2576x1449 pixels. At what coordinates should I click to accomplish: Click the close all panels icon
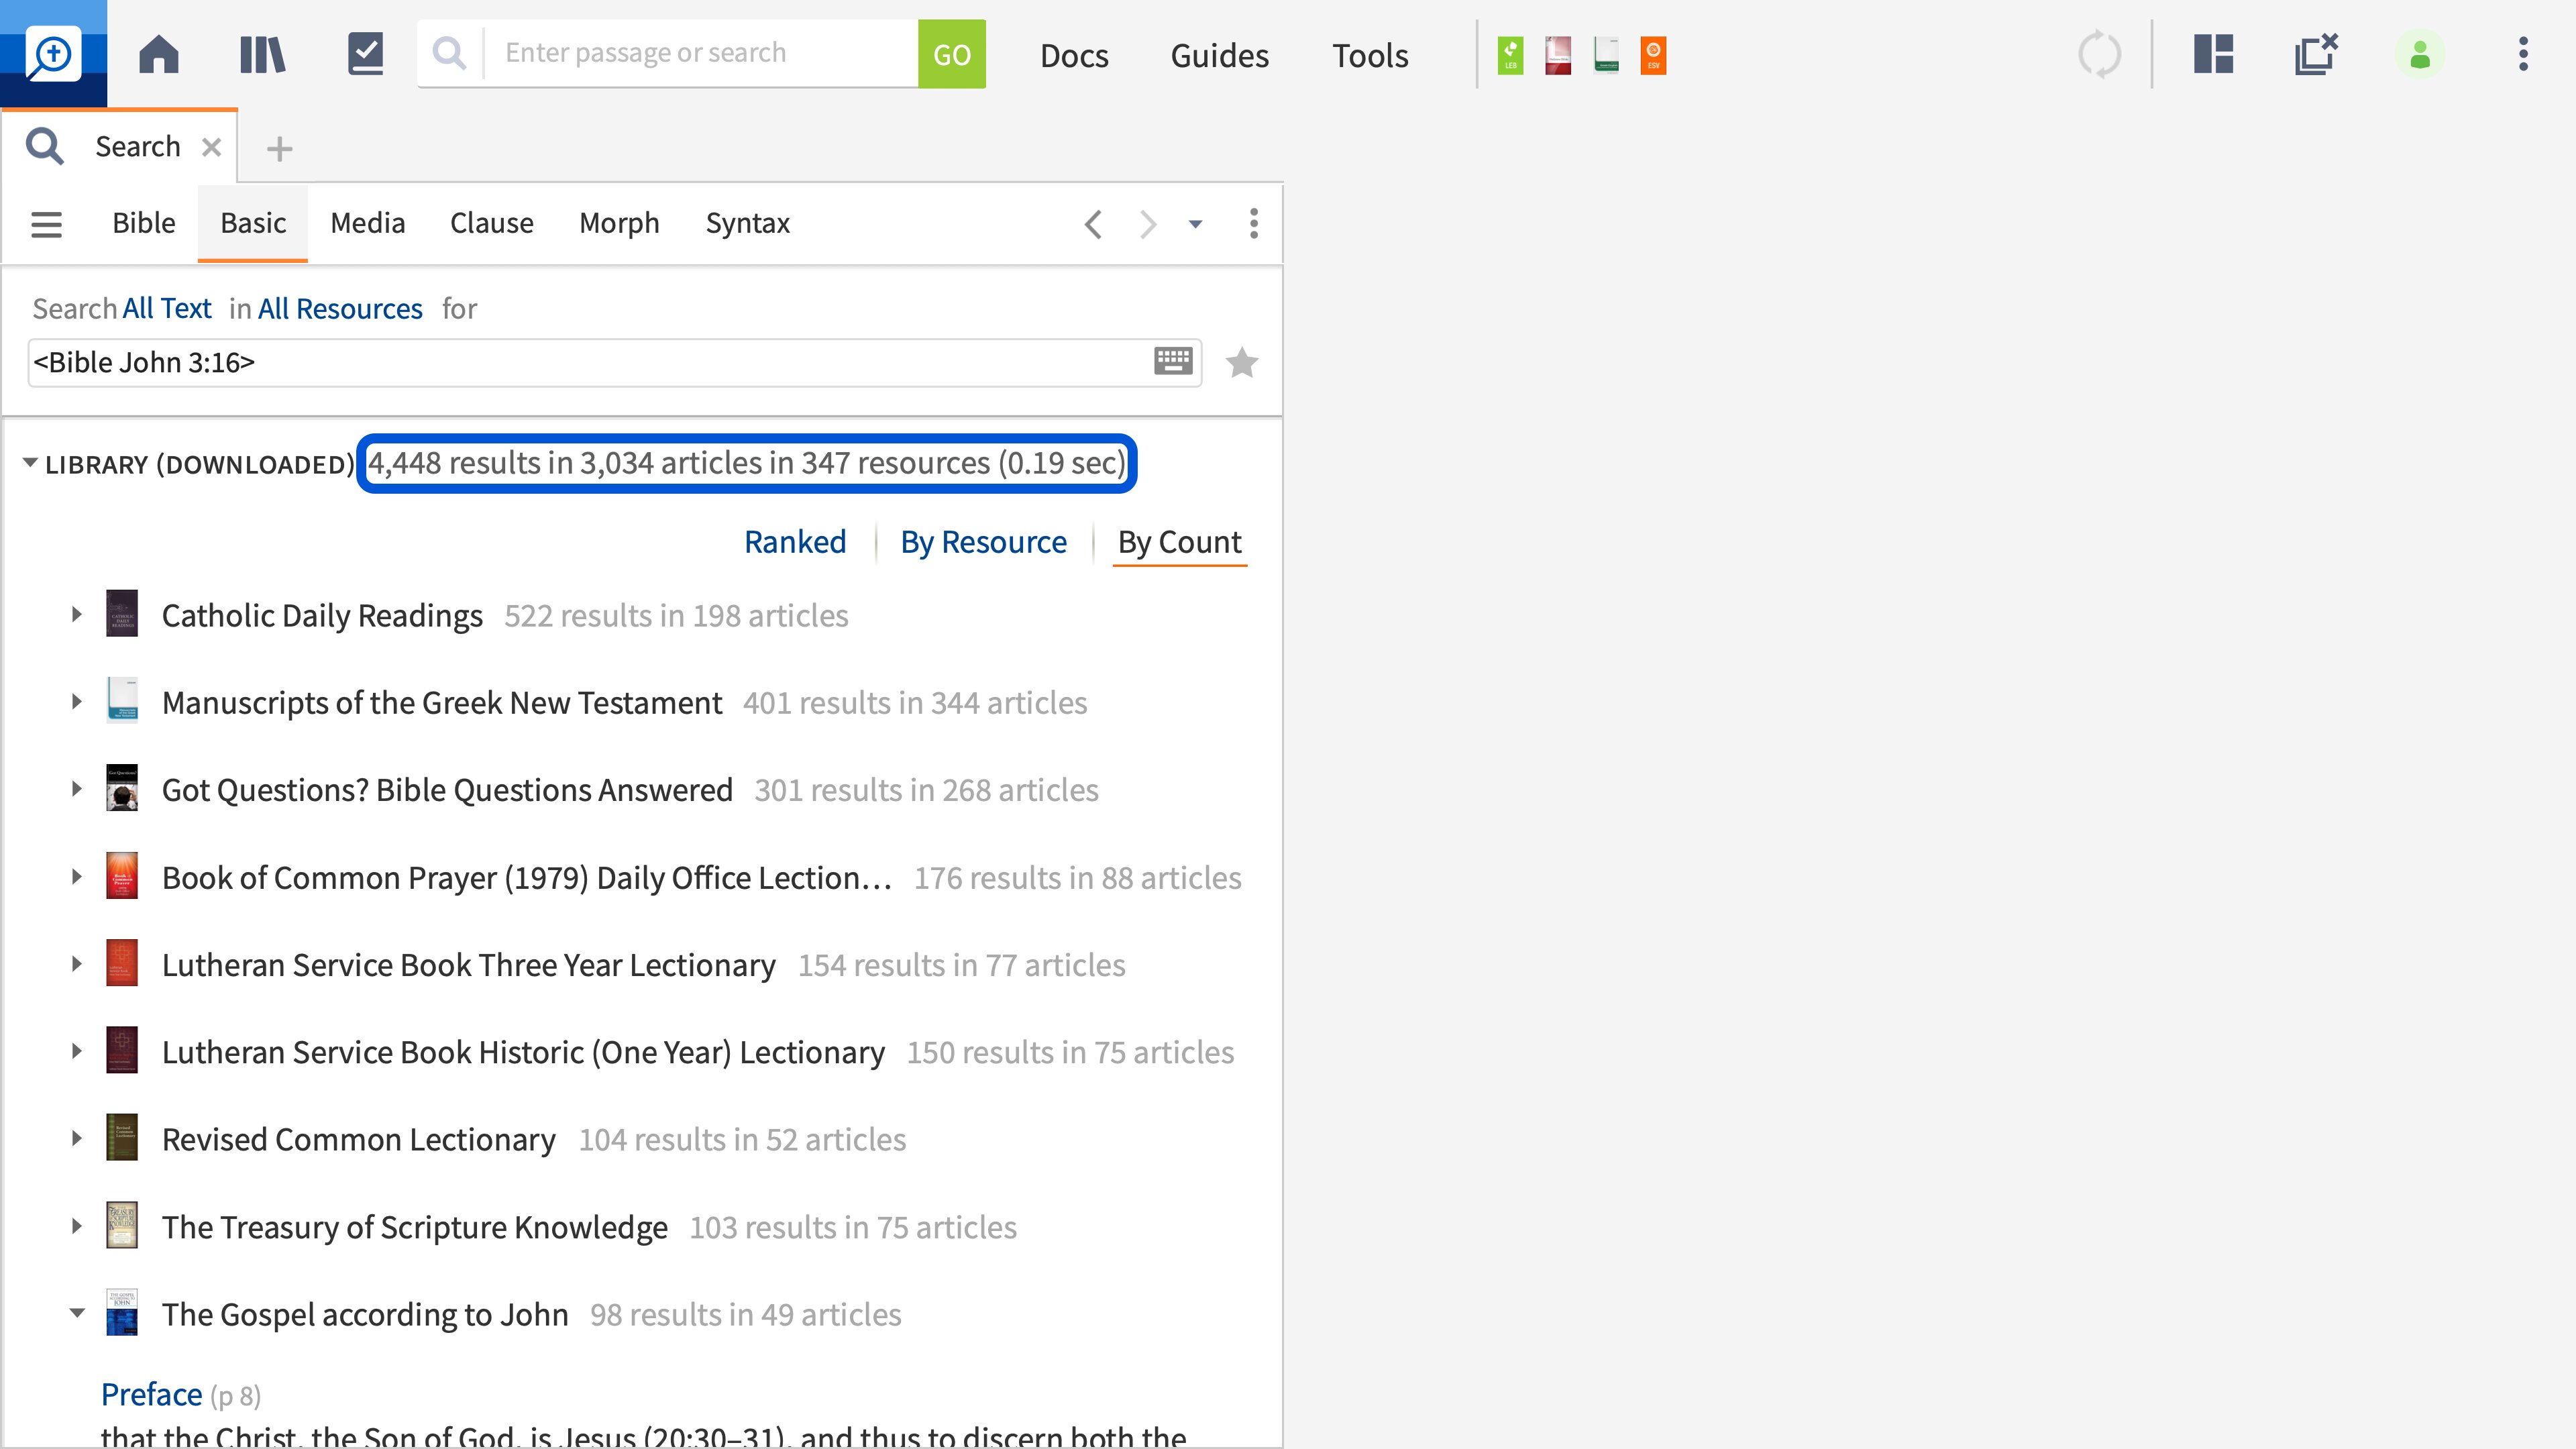(2316, 54)
